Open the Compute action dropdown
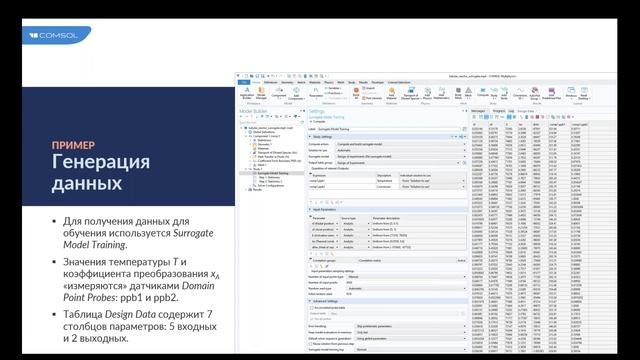Screen dimensions: 640x360 (400, 144)
